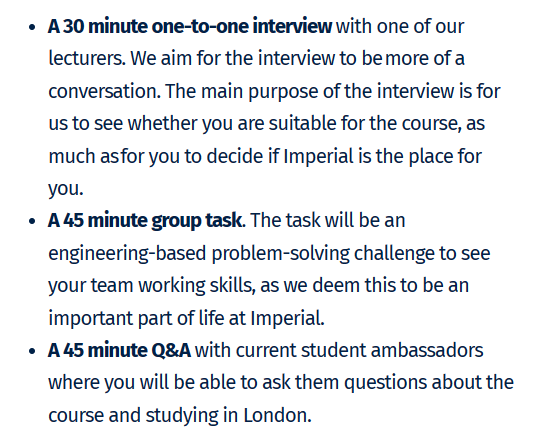The image size is (547, 447).
Task: Click the word 'conversation' in the text
Action: point(103,91)
